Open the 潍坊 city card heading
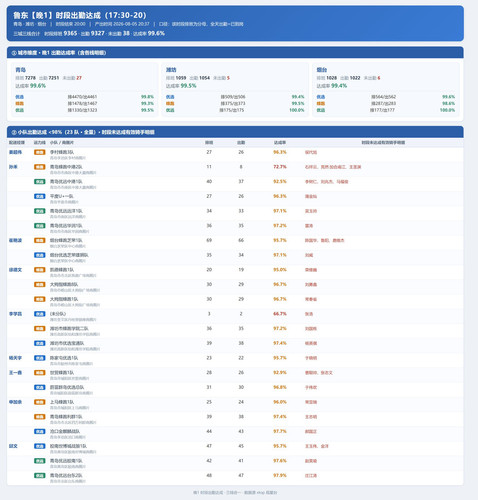Image resolution: width=478 pixels, height=500 pixels. (x=171, y=70)
